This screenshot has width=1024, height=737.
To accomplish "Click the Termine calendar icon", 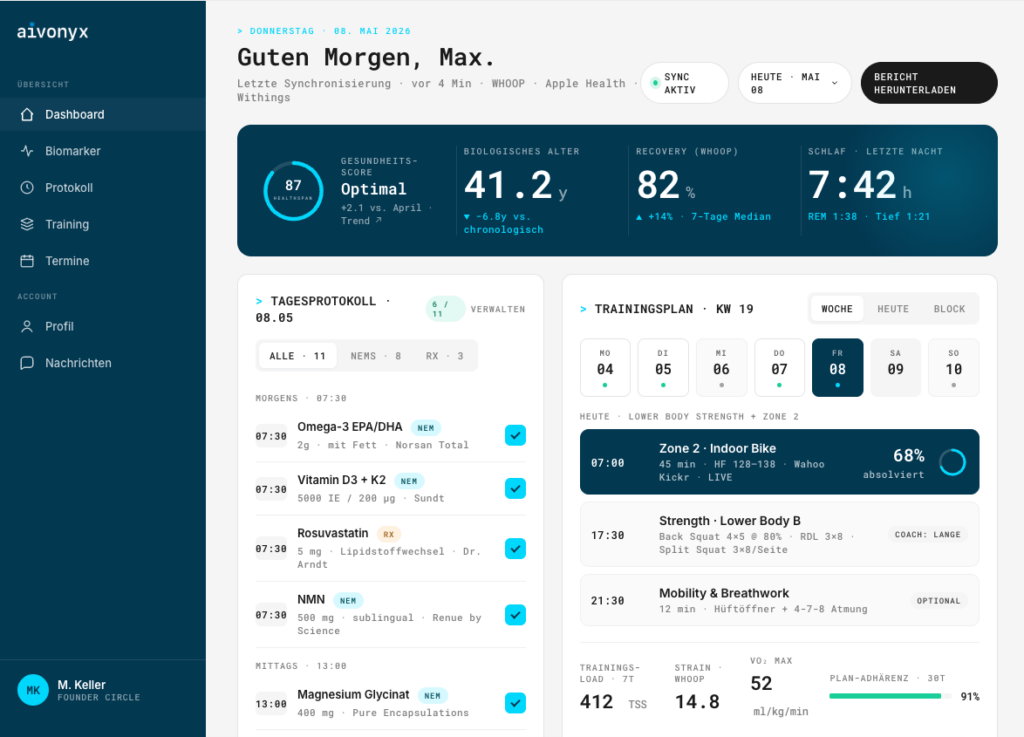I will click(x=27, y=260).
